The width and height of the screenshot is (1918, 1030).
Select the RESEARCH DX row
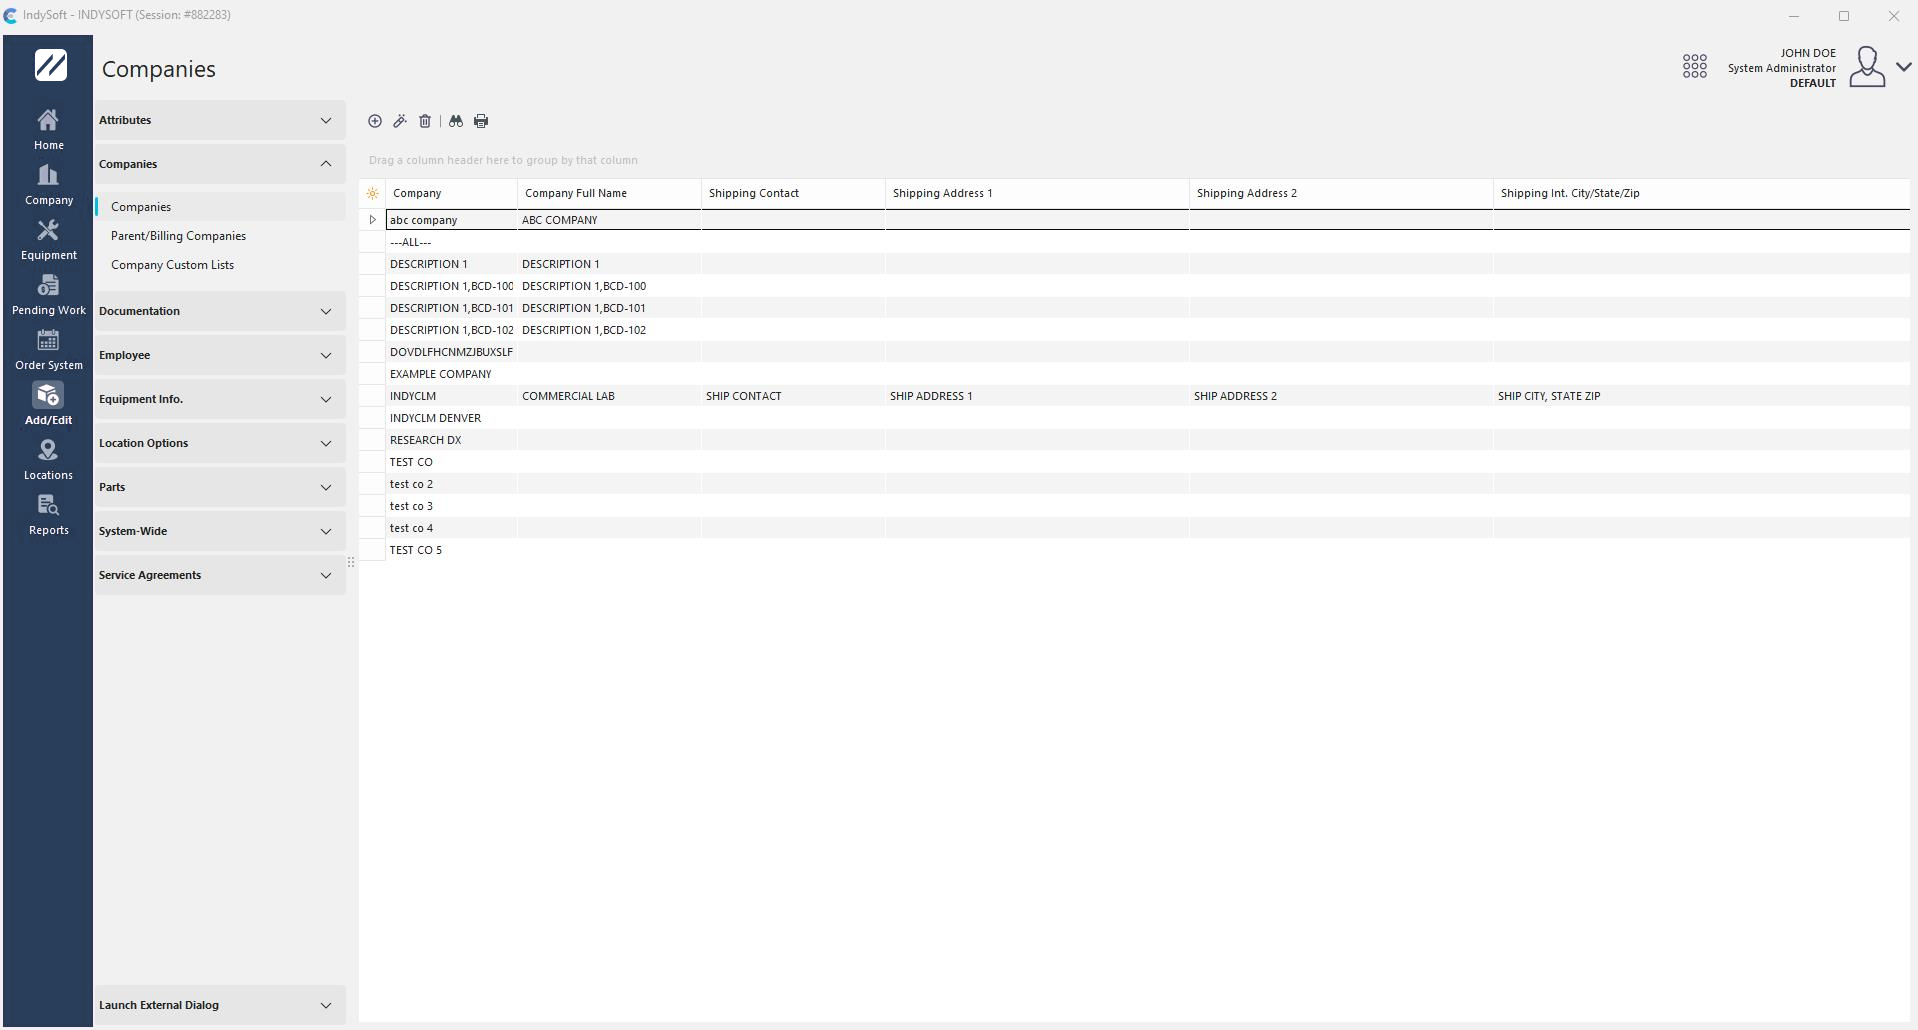click(x=1148, y=440)
